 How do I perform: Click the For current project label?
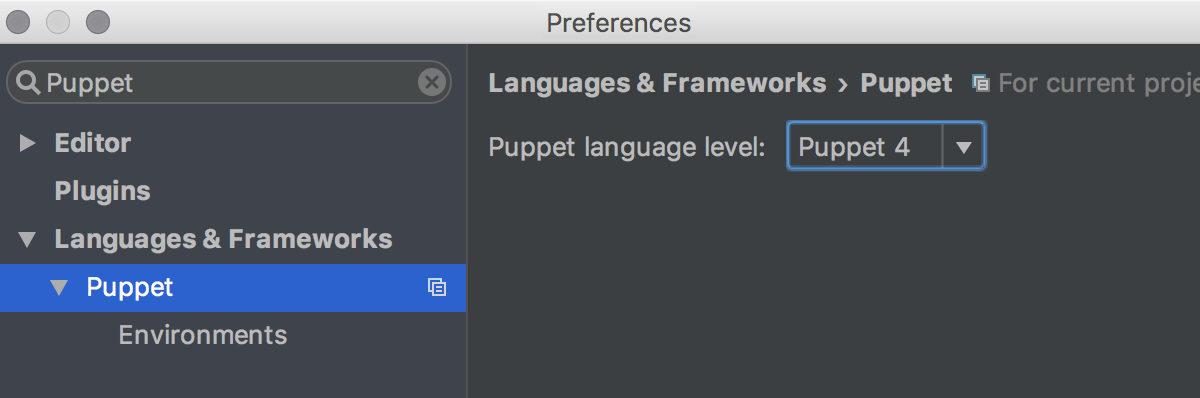click(1099, 83)
